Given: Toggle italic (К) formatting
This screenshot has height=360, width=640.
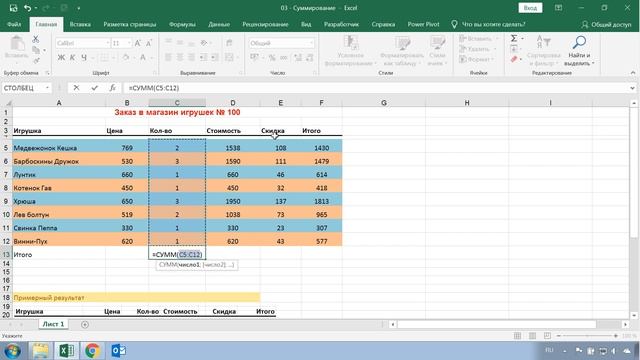Looking at the screenshot, I should coord(72,58).
